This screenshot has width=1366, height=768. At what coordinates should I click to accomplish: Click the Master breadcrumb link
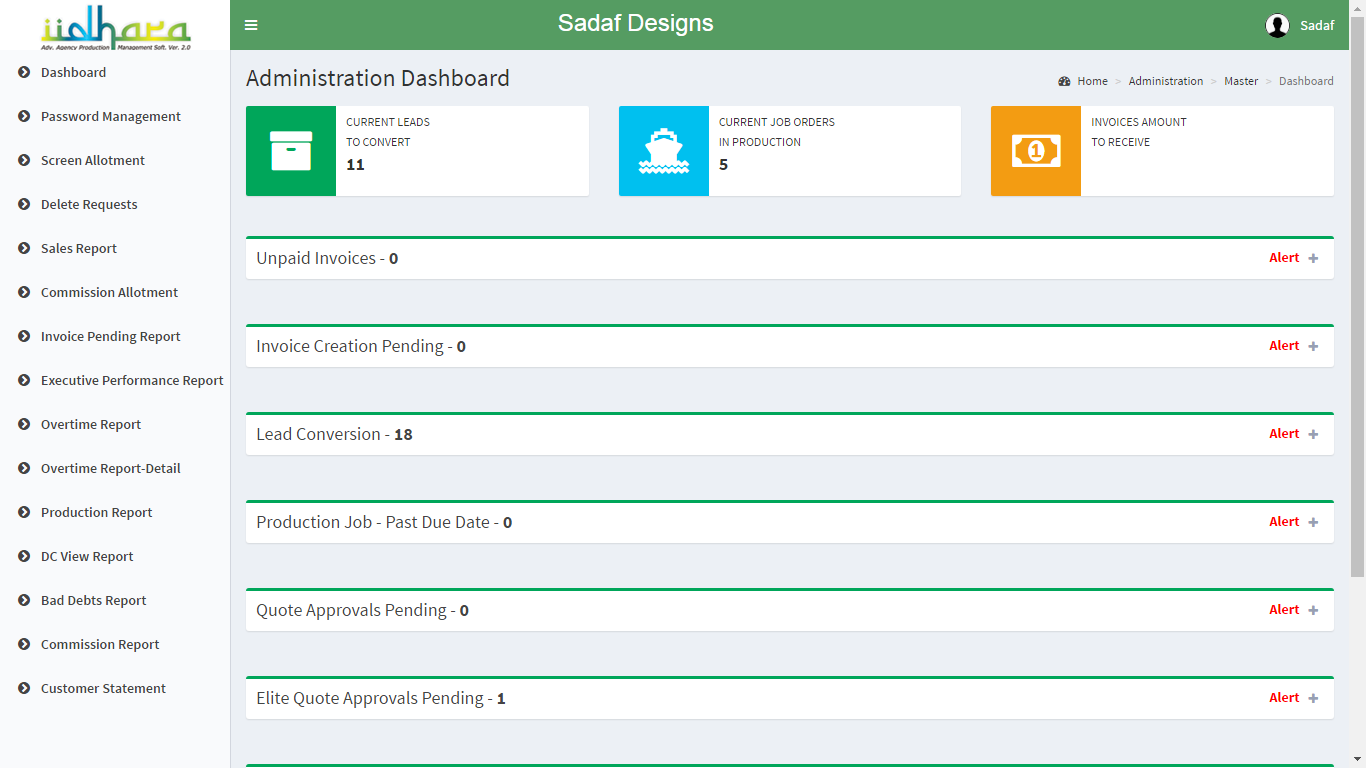click(x=1241, y=81)
